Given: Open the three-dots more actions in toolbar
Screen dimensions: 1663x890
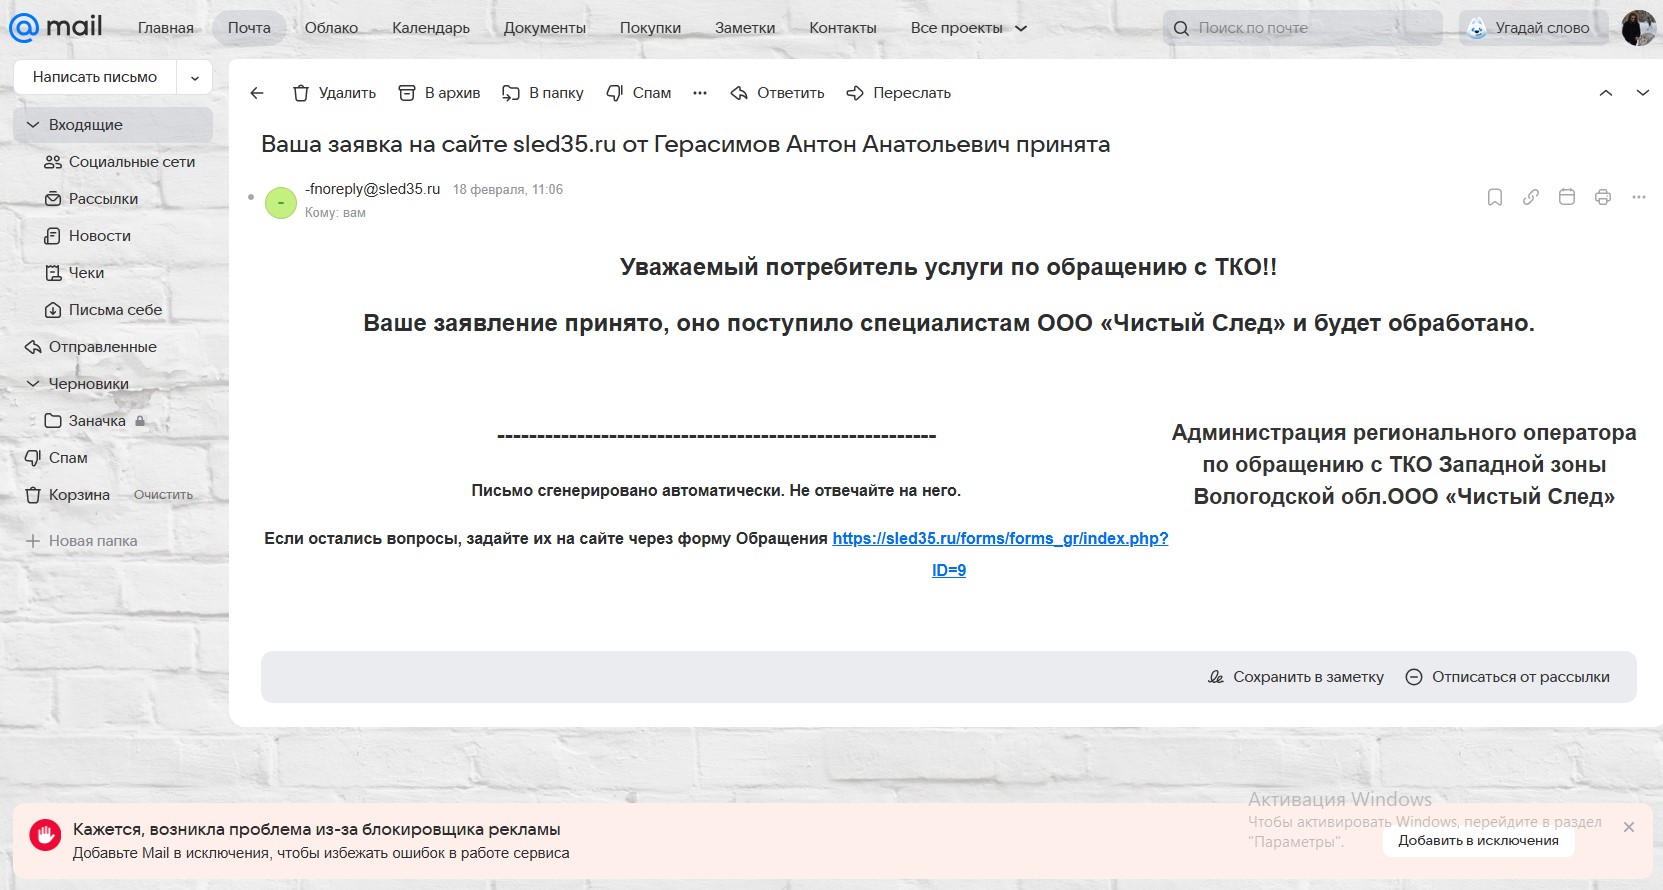Looking at the screenshot, I should (700, 93).
